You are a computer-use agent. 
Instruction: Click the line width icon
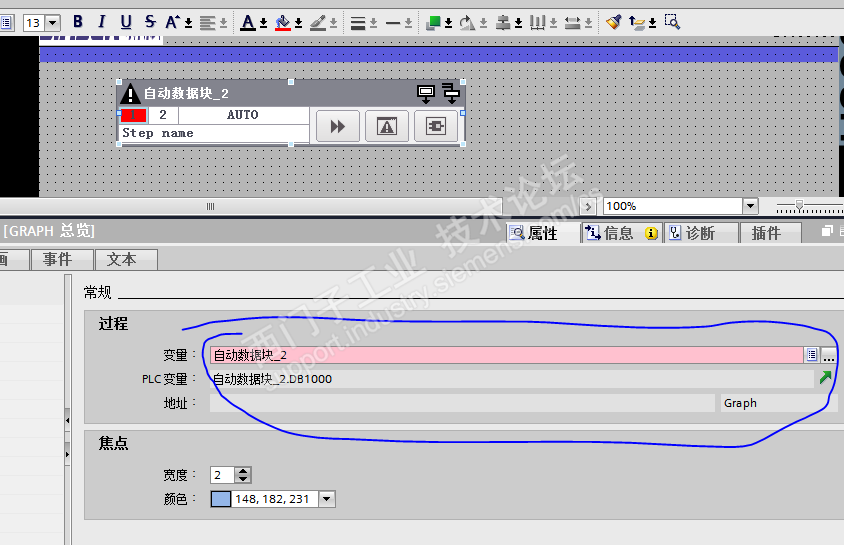[358, 23]
